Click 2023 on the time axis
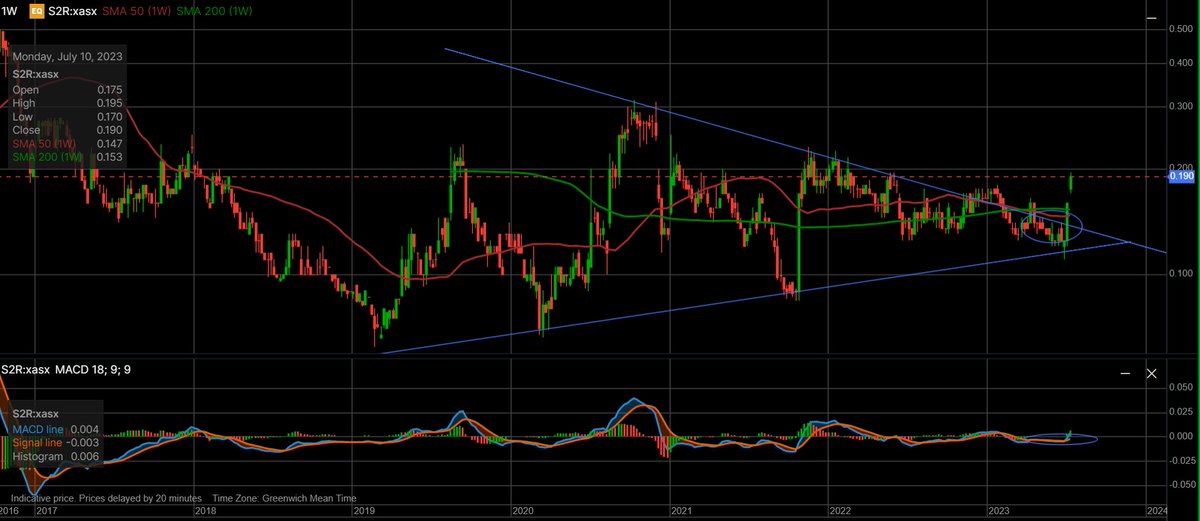The image size is (1200, 521). (998, 511)
